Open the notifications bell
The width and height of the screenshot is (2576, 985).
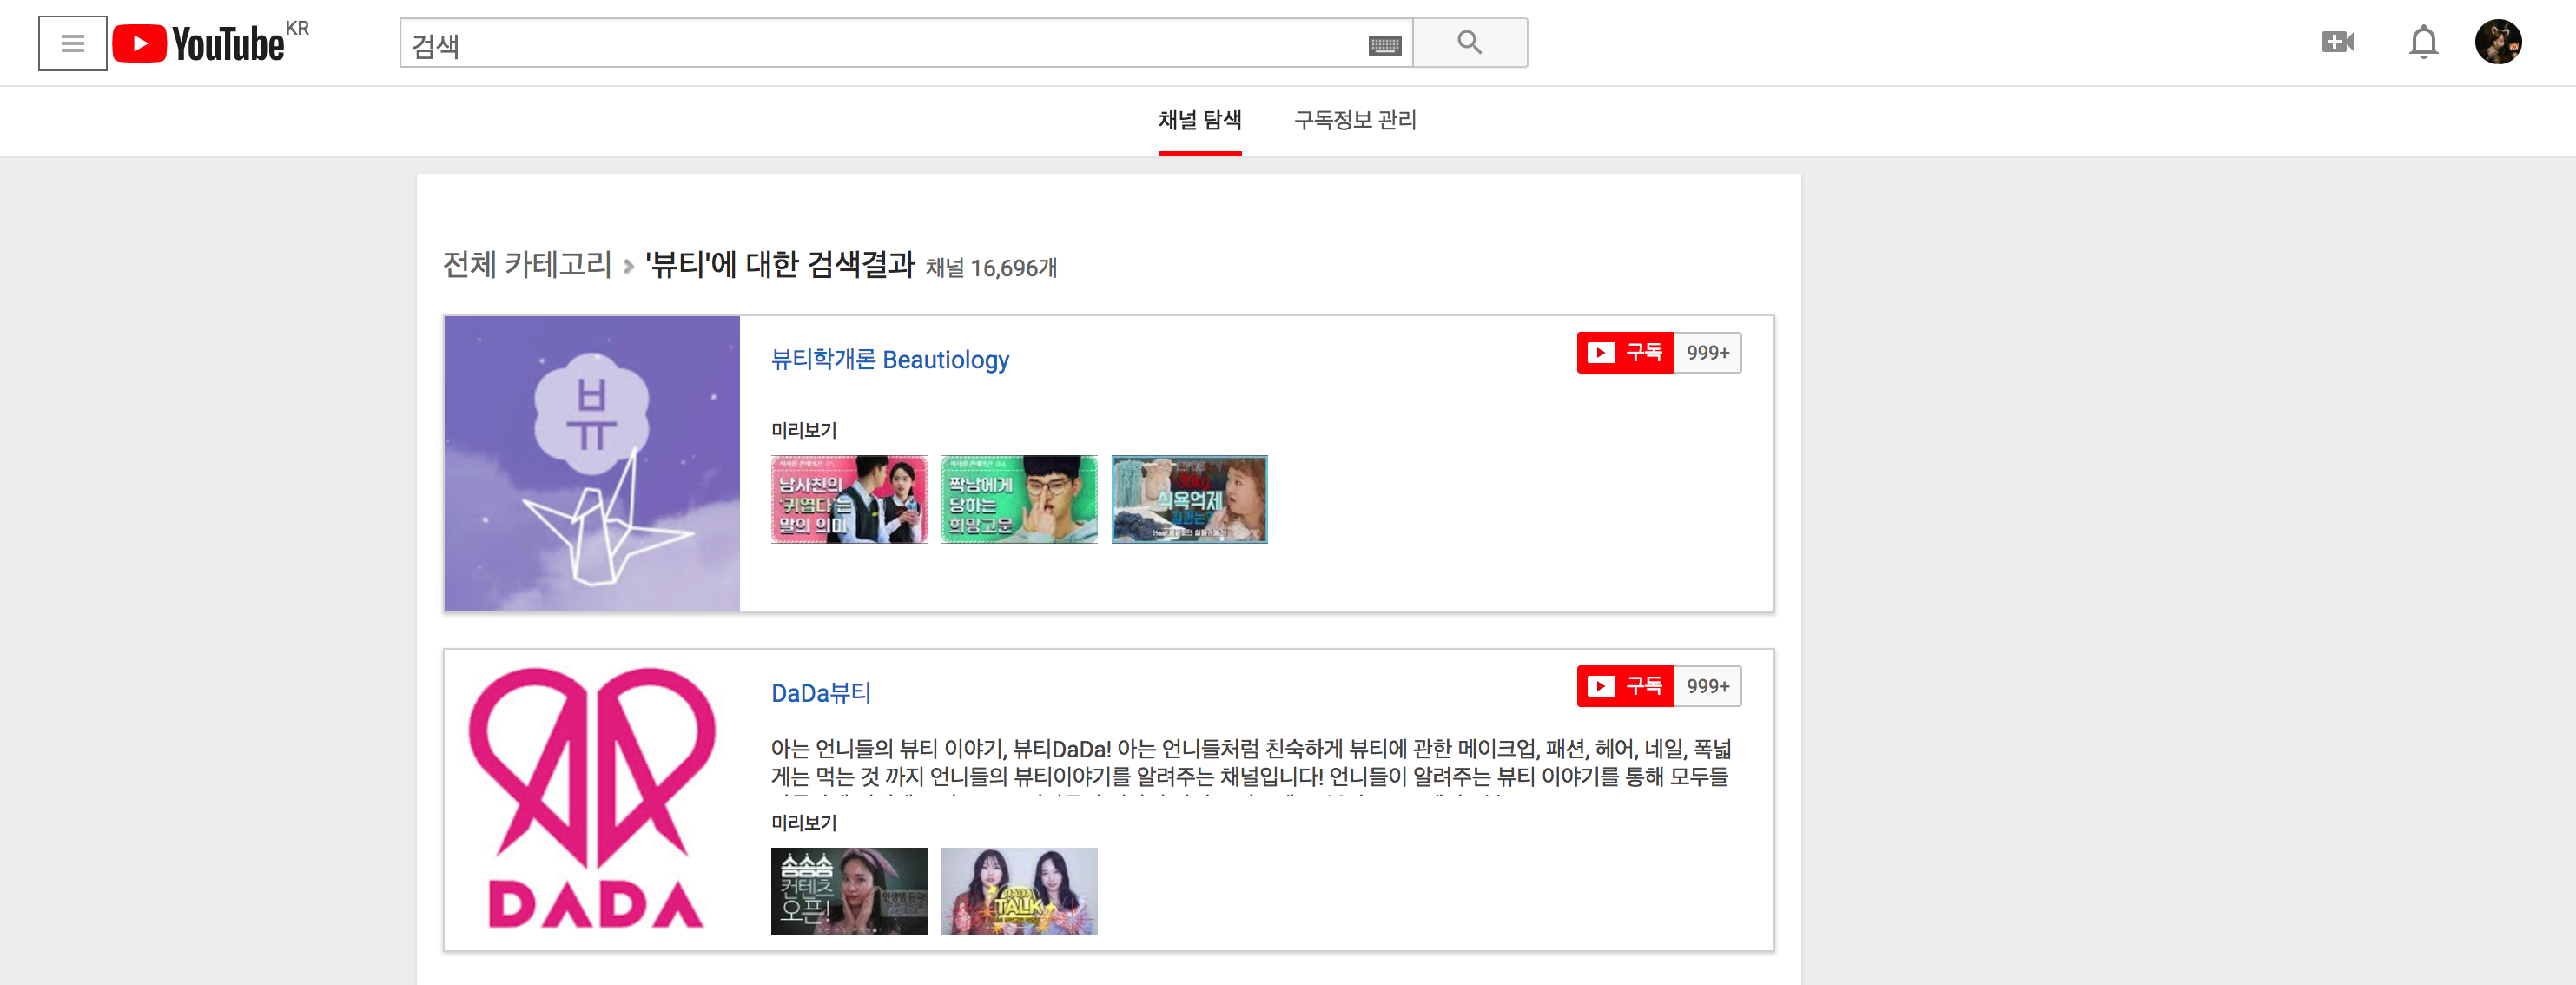click(x=2423, y=42)
